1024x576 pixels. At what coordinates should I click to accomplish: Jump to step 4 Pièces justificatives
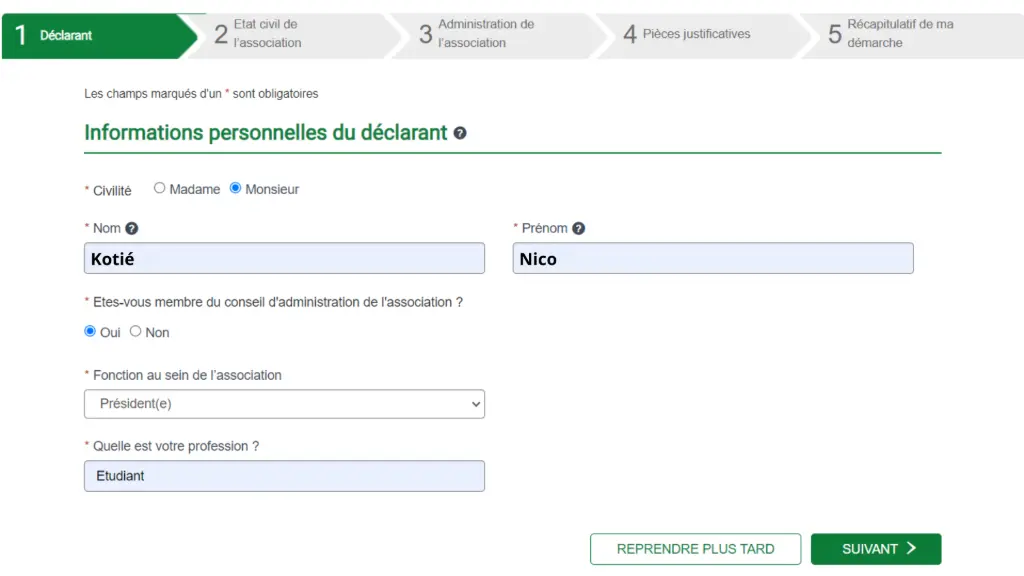695,34
